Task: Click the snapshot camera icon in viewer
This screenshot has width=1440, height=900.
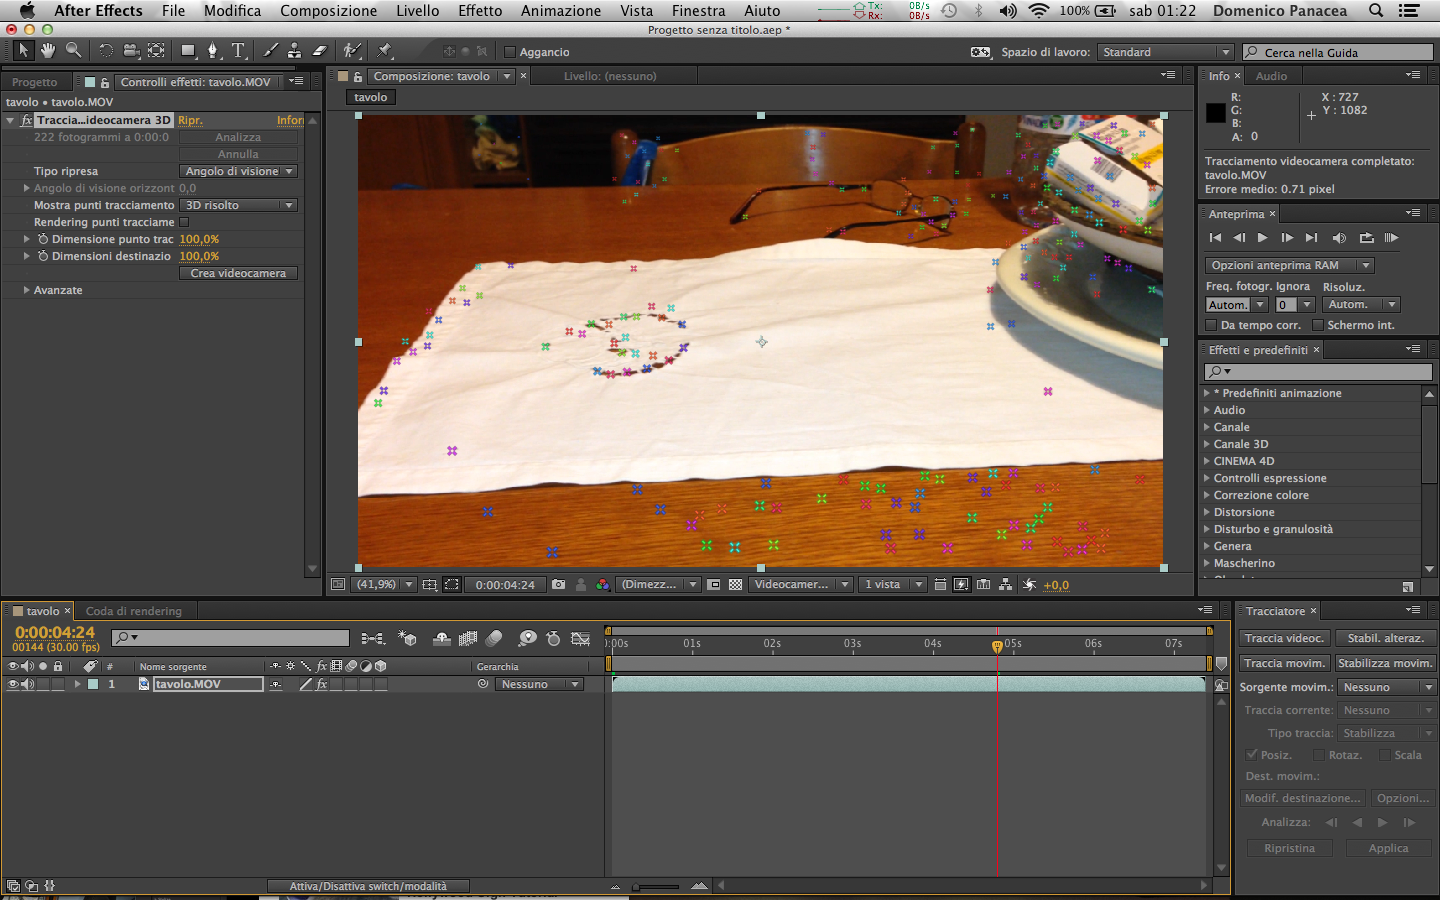Action: (558, 585)
